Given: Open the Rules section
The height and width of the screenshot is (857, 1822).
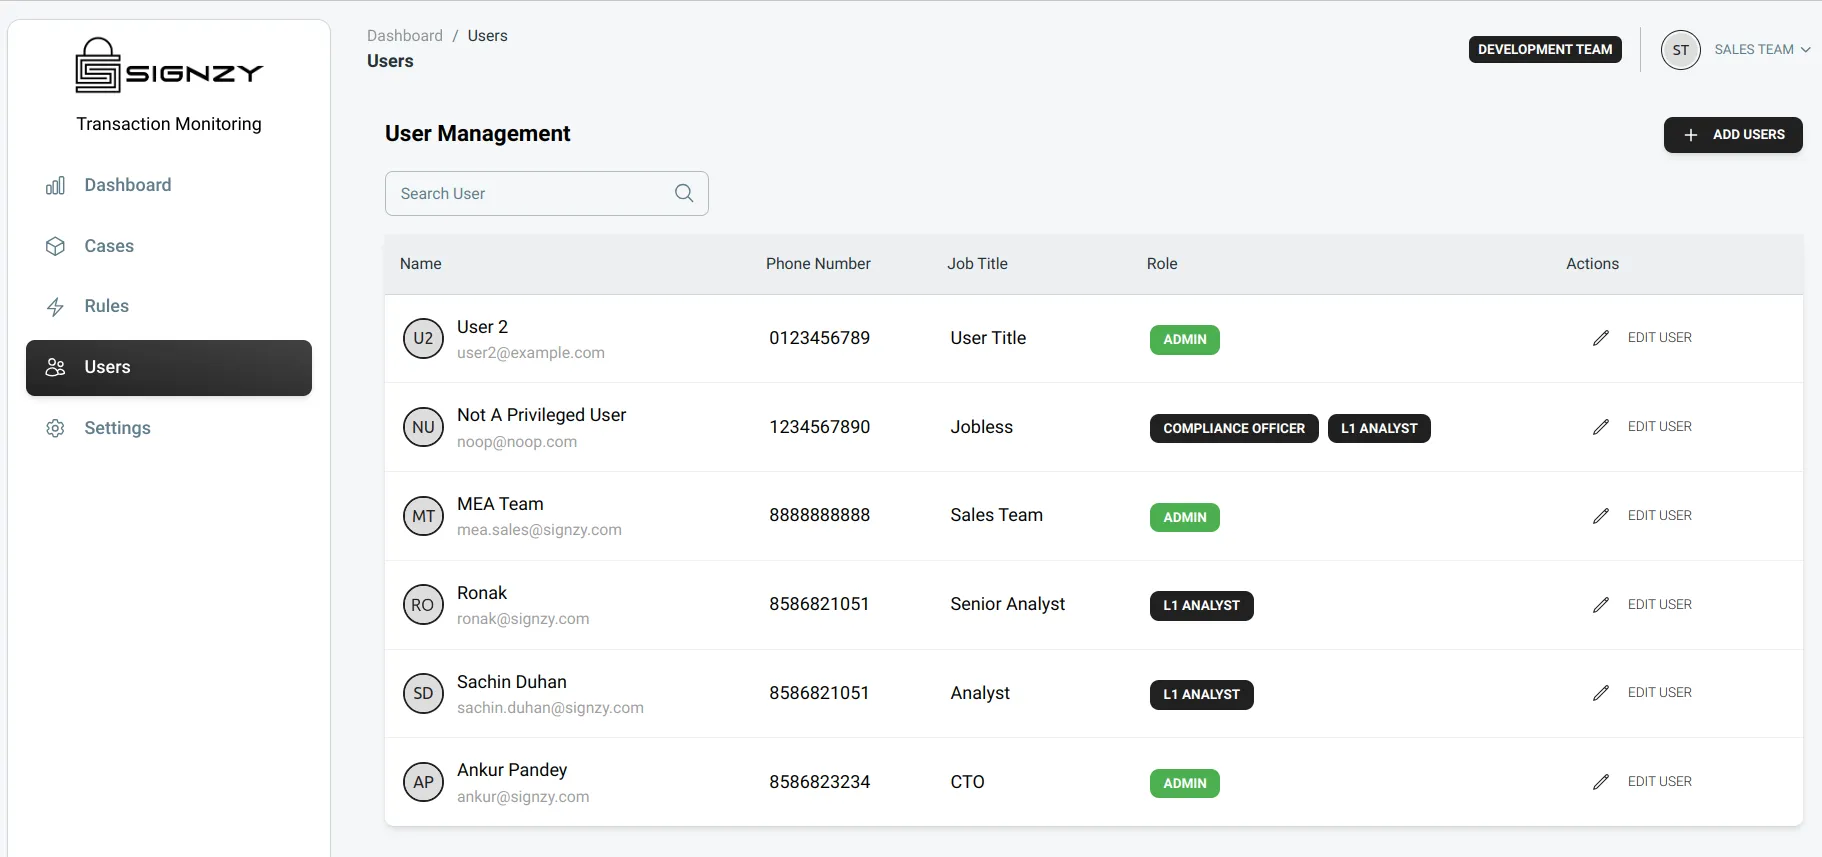Looking at the screenshot, I should click(169, 306).
